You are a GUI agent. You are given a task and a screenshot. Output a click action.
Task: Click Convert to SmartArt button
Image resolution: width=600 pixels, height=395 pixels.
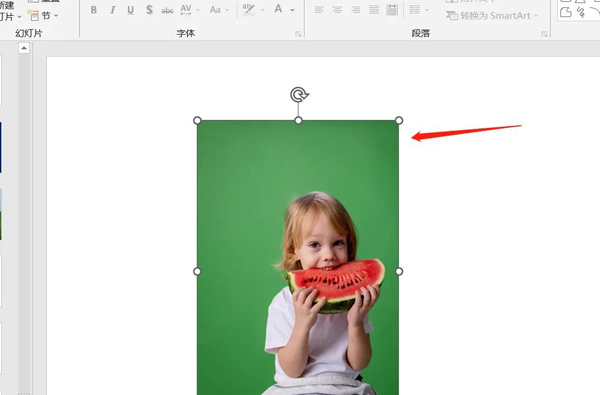pos(492,16)
